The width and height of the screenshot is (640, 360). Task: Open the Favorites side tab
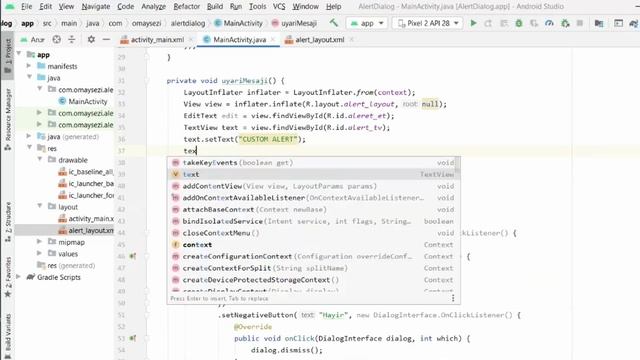(x=7, y=277)
